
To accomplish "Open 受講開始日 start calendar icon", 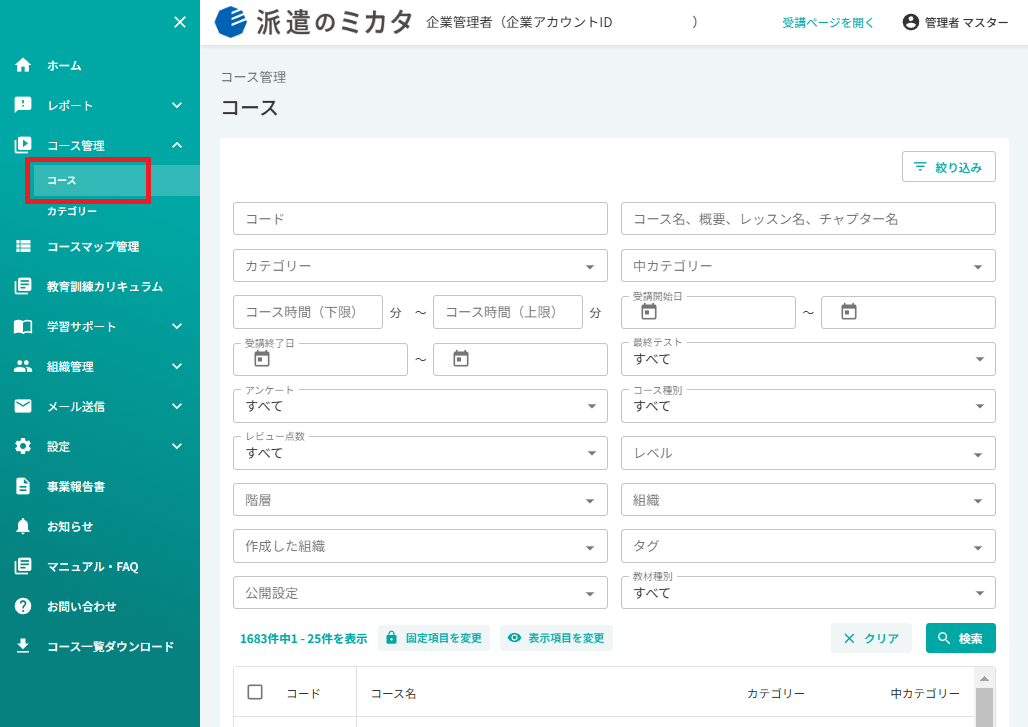I will [649, 312].
